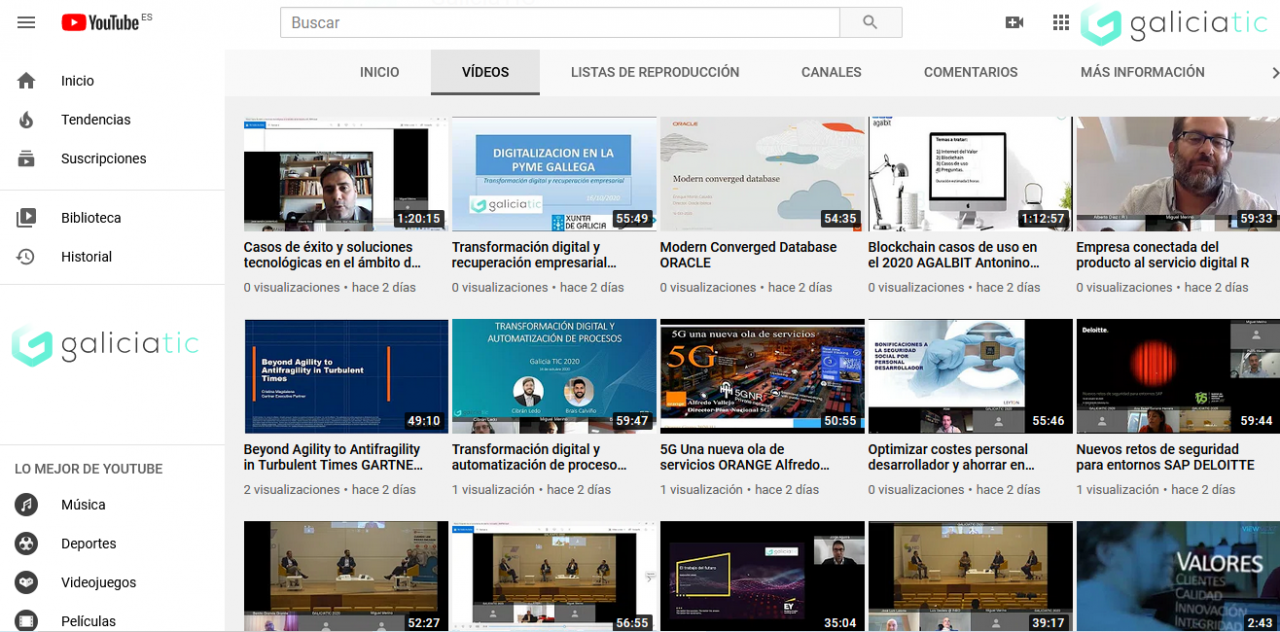Image resolution: width=1280 pixels, height=632 pixels.
Task: Focus the Buscar search field
Action: 560,22
